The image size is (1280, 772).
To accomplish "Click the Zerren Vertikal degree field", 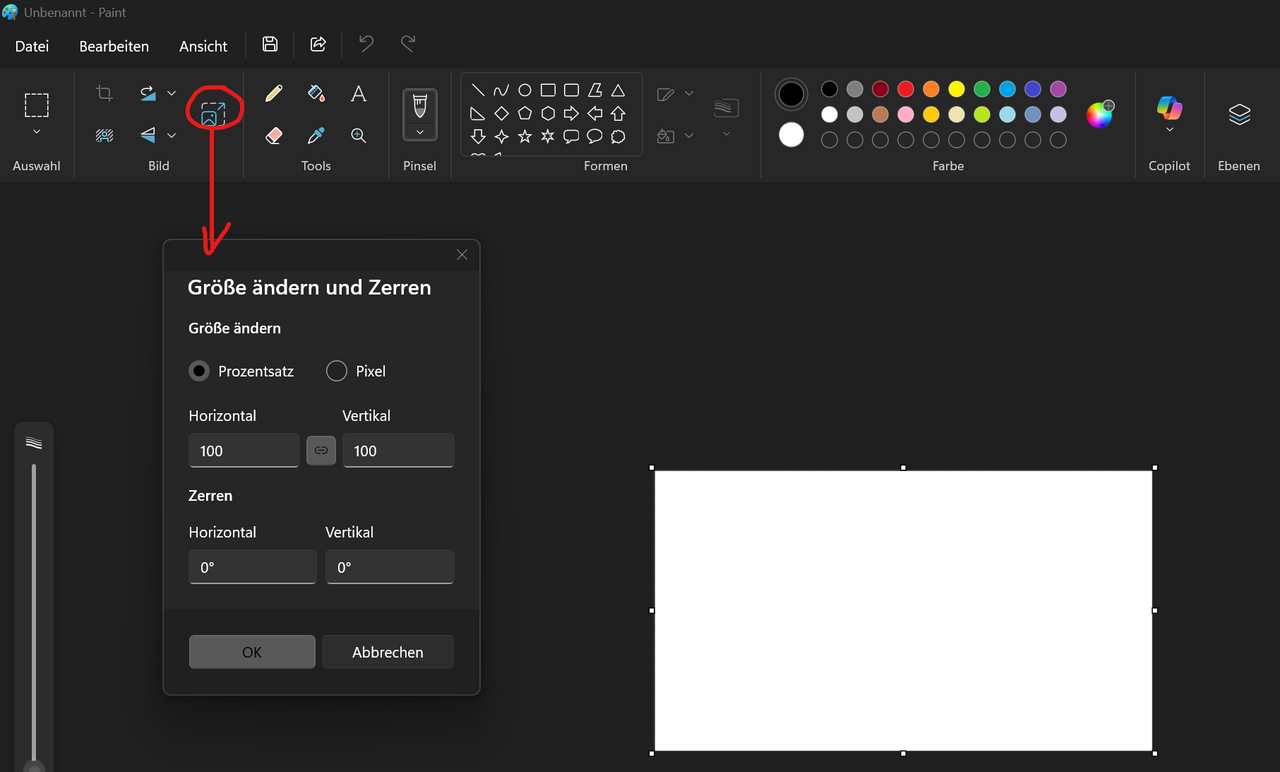I will pyautogui.click(x=390, y=567).
